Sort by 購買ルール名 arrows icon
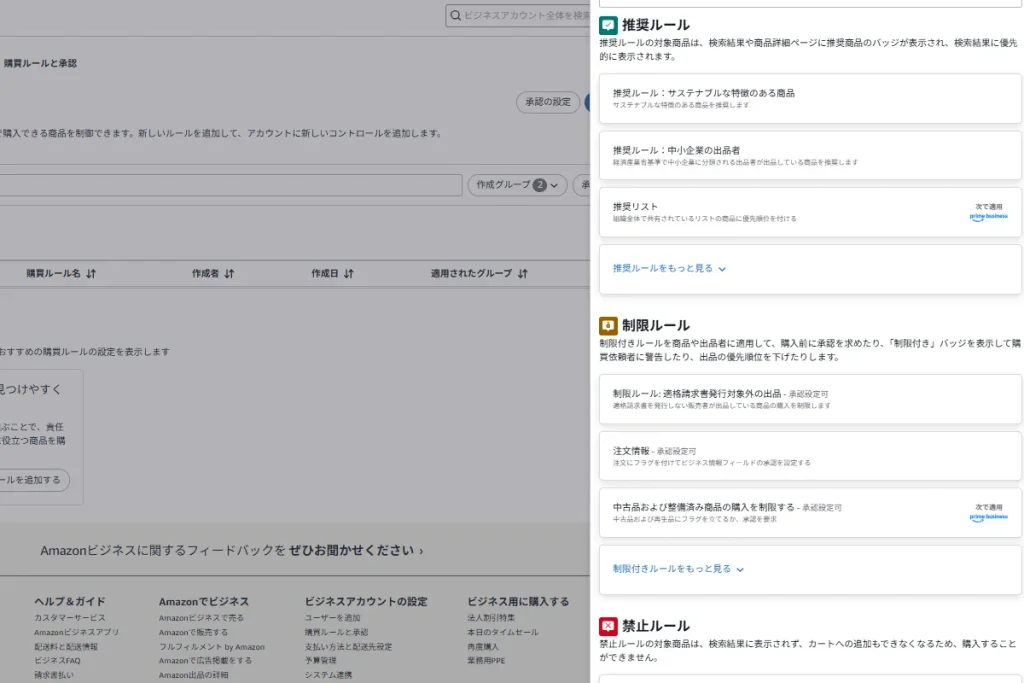This screenshot has width=1024, height=683. pyautogui.click(x=91, y=274)
